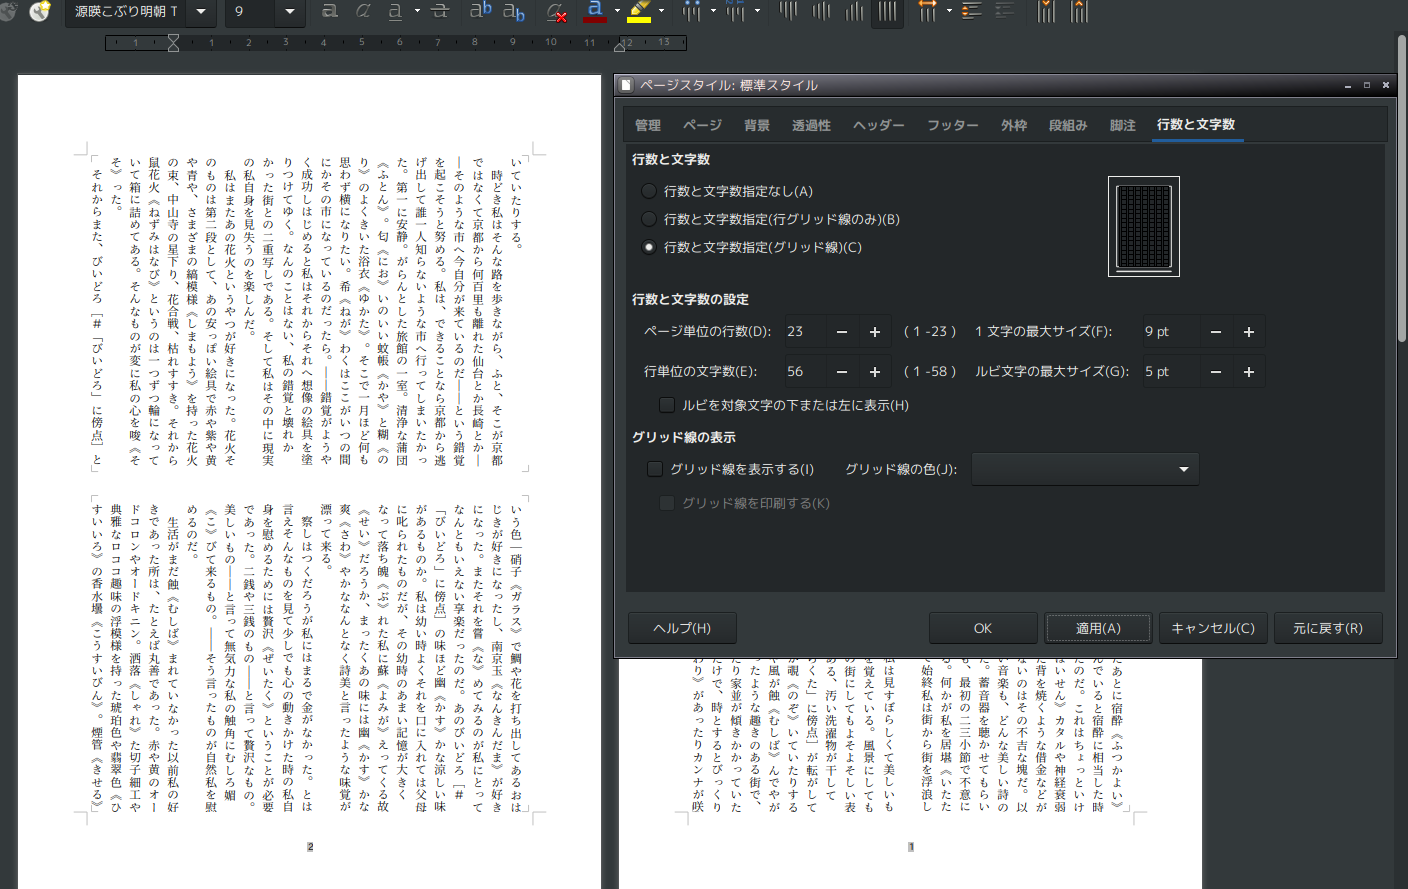Toggle the numbered list
The width and height of the screenshot is (1408, 889).
[736, 11]
